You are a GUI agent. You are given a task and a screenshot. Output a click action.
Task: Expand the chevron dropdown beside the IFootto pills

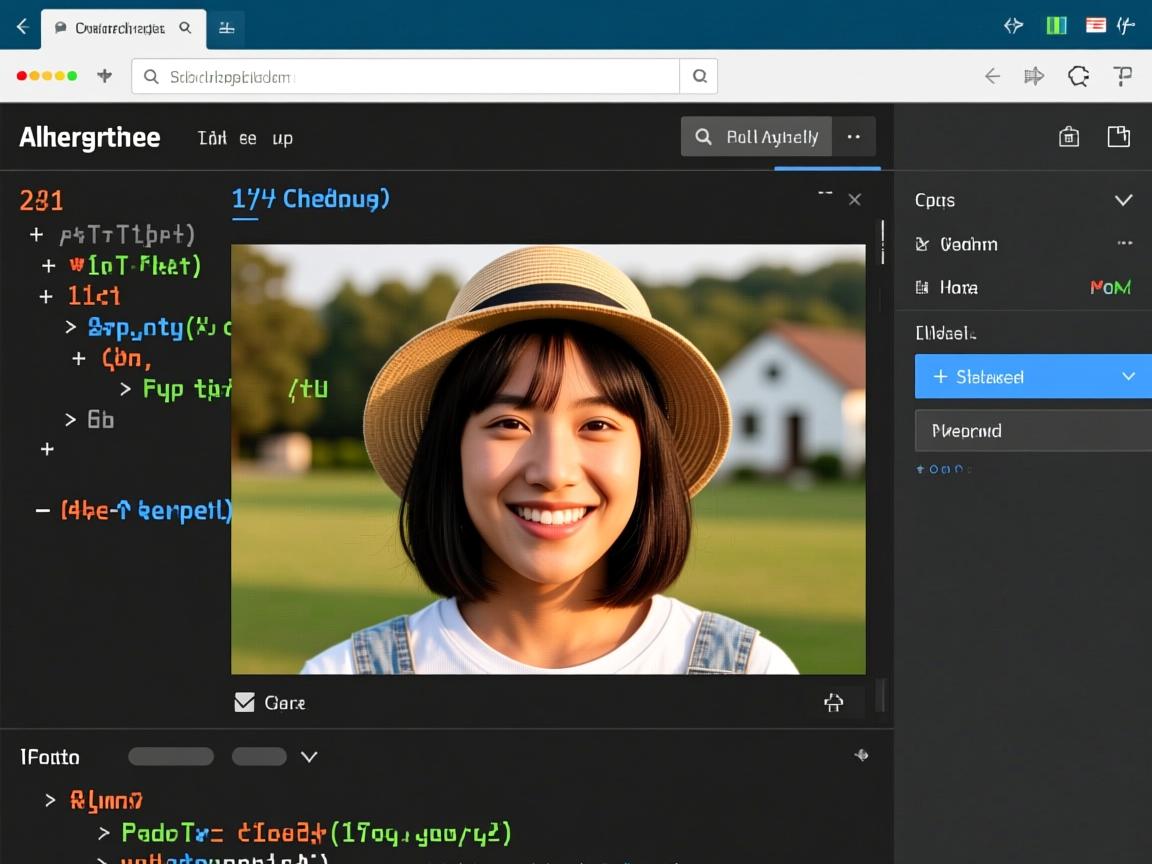309,757
